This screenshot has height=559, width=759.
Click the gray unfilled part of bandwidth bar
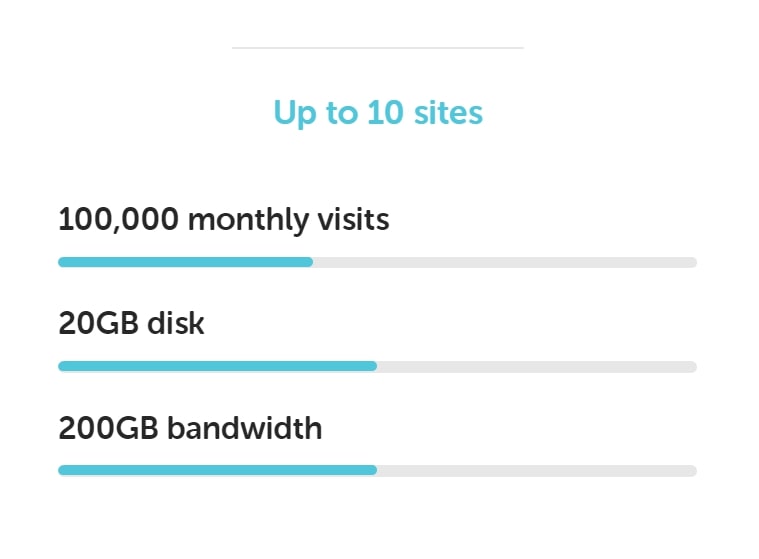537,470
